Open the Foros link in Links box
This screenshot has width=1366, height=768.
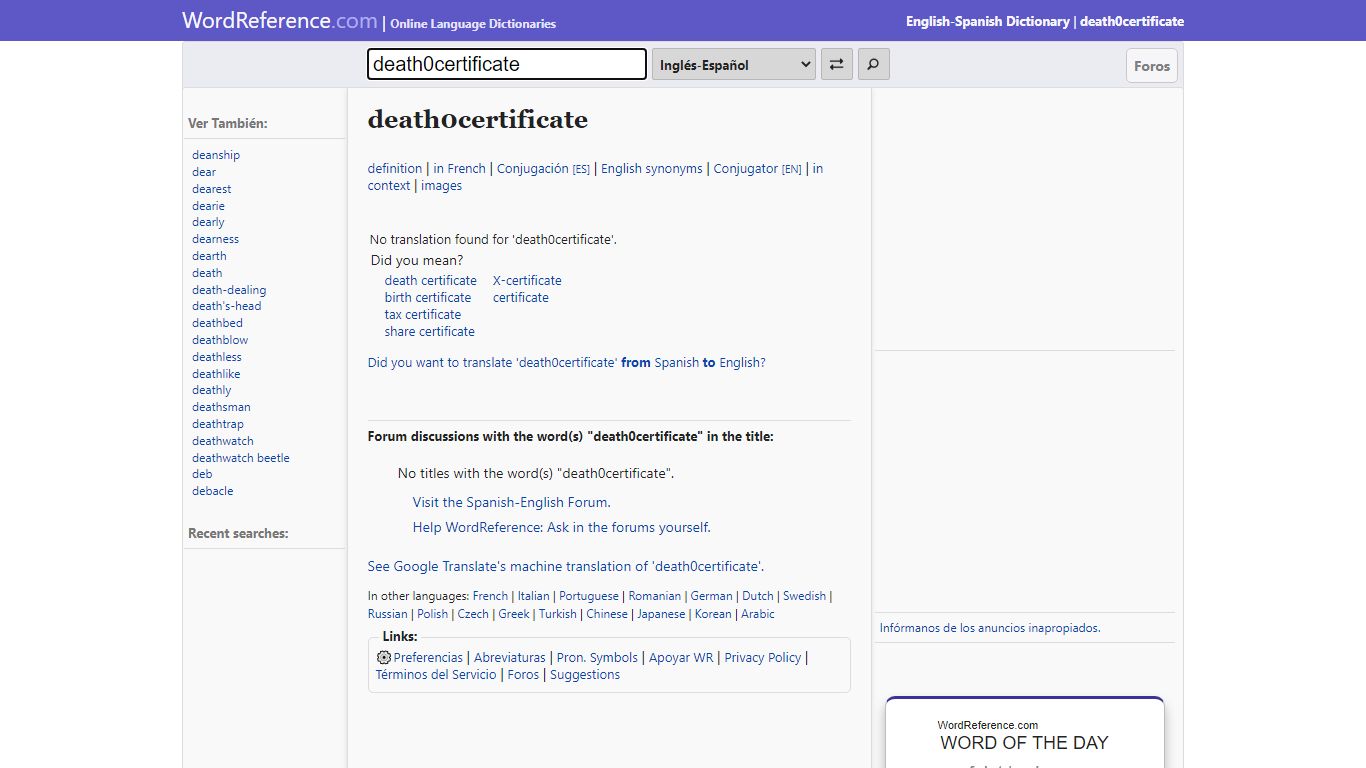click(523, 674)
